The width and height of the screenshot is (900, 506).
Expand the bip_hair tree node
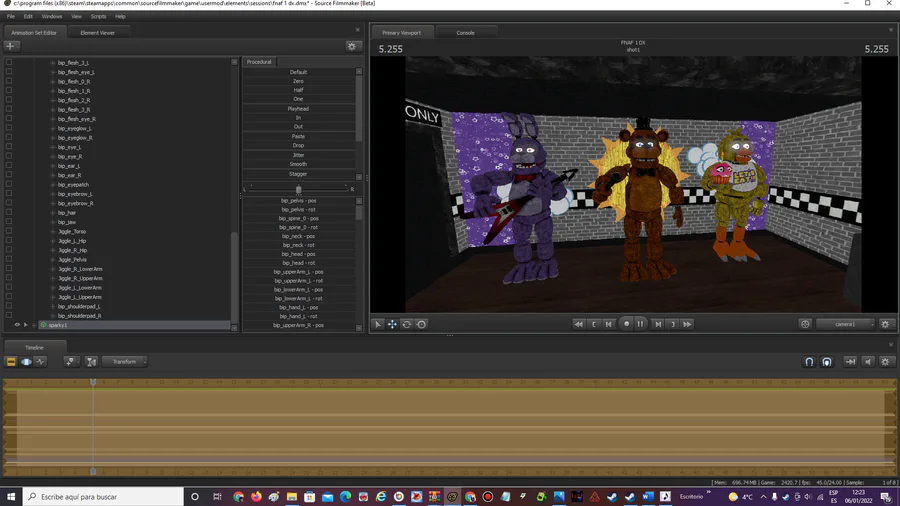[53, 213]
